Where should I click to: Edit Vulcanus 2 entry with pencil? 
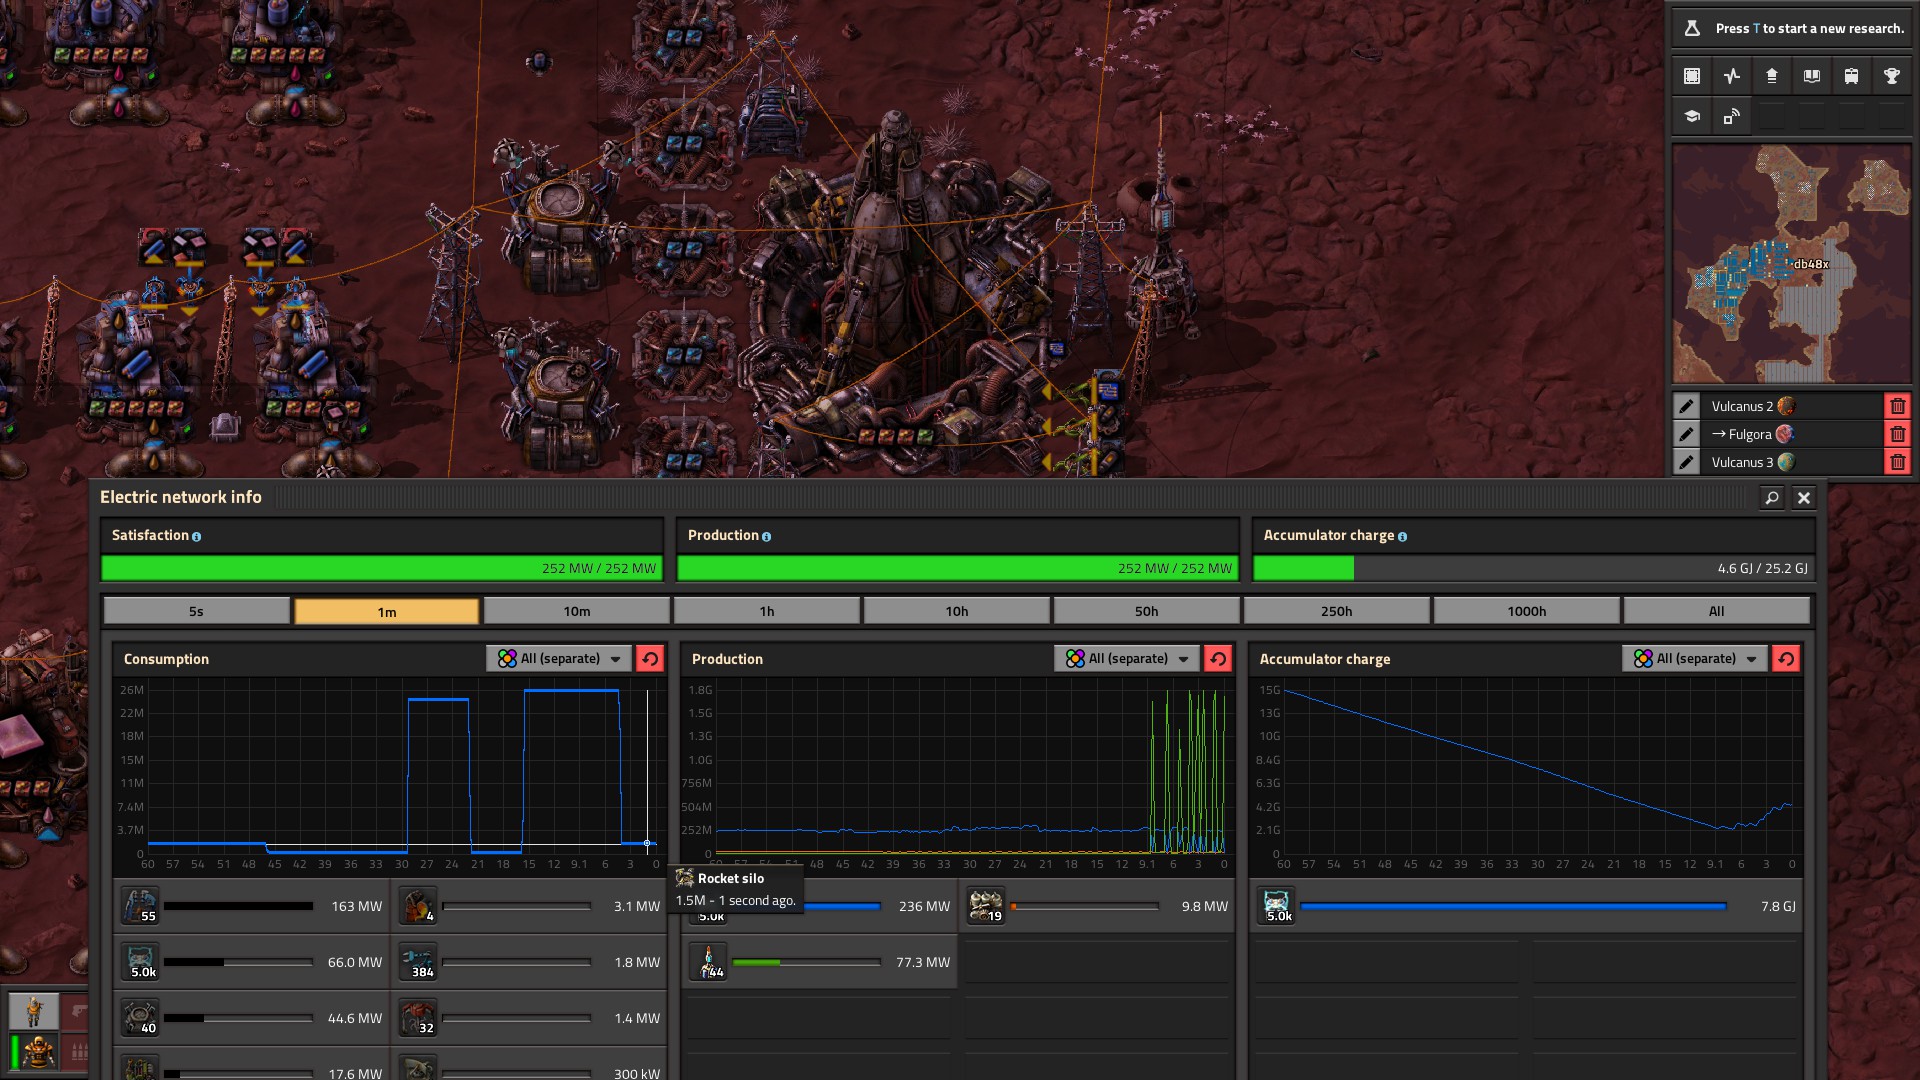1687,406
